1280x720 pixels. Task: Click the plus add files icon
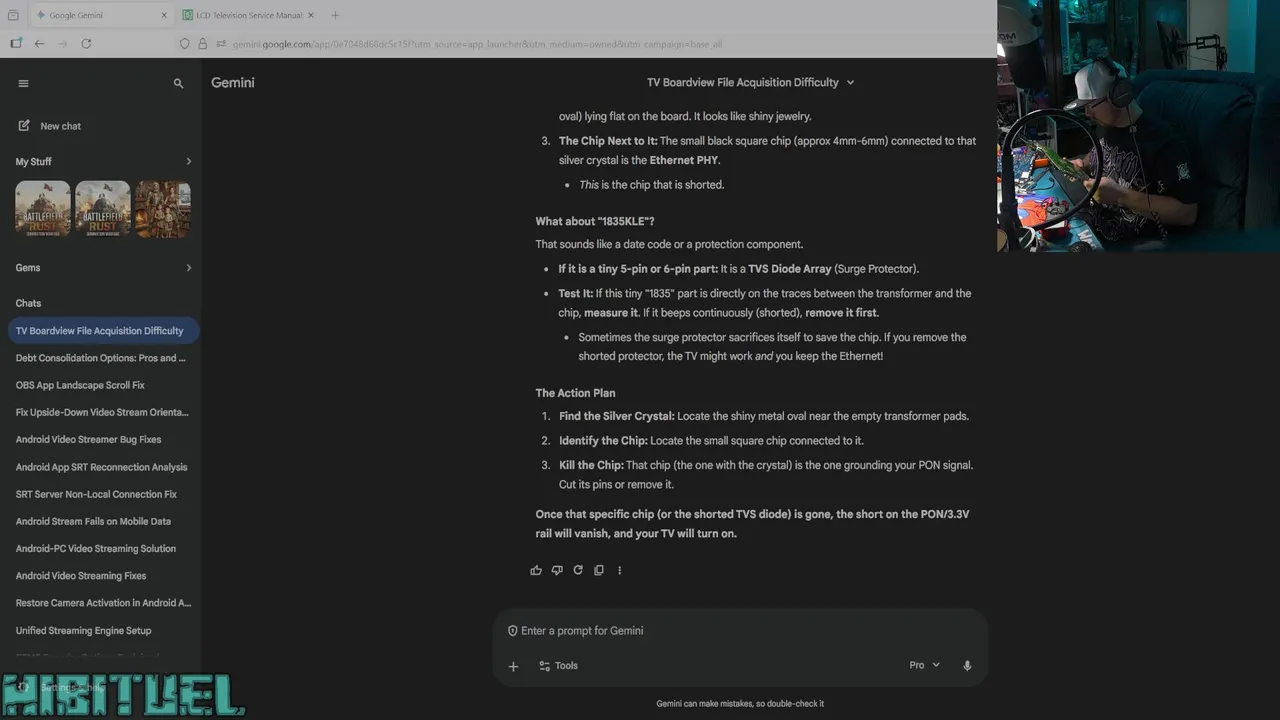(x=513, y=666)
